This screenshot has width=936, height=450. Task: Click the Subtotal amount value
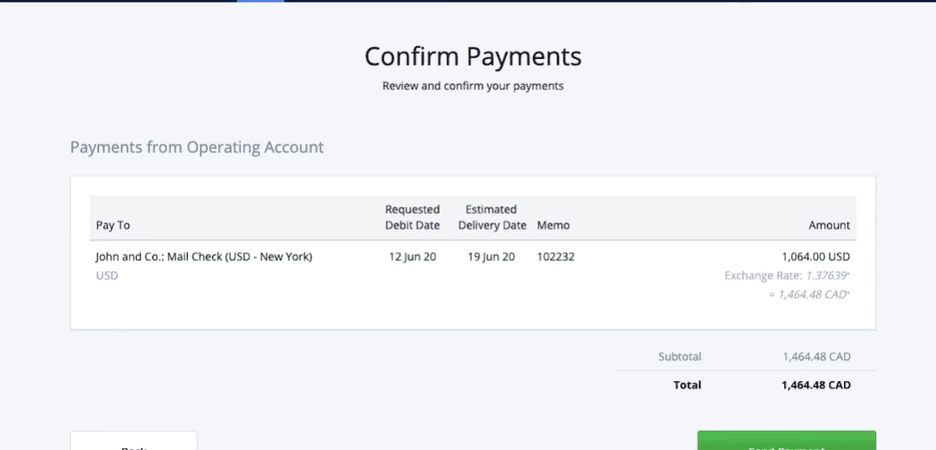pyautogui.click(x=816, y=356)
